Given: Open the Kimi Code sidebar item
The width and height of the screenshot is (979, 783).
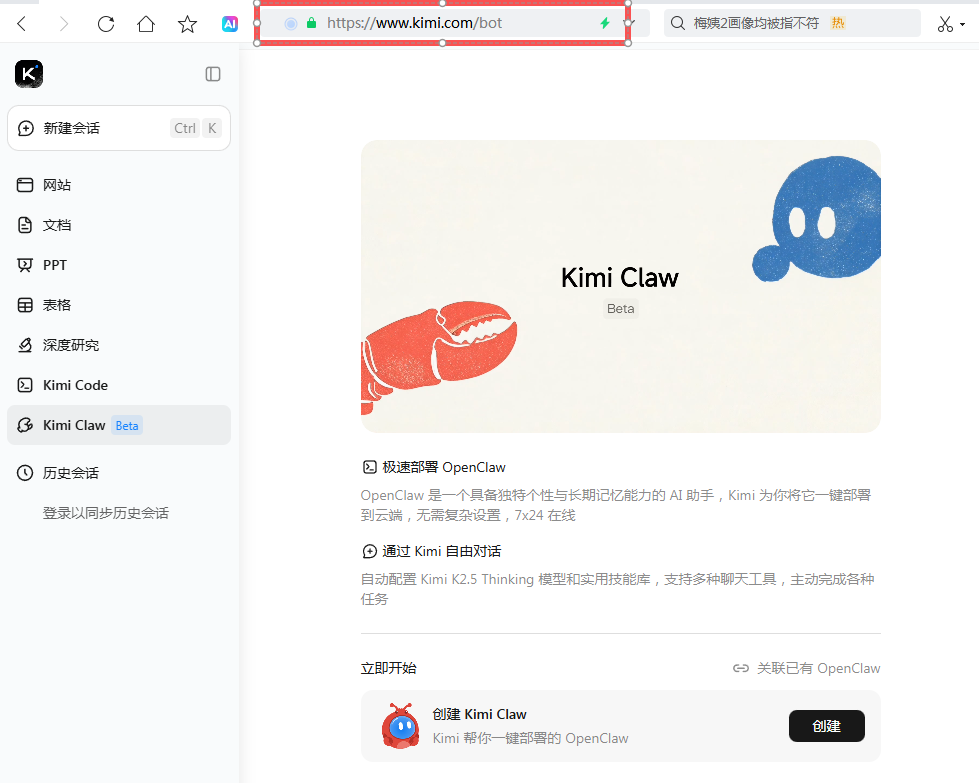Looking at the screenshot, I should coord(119,385).
